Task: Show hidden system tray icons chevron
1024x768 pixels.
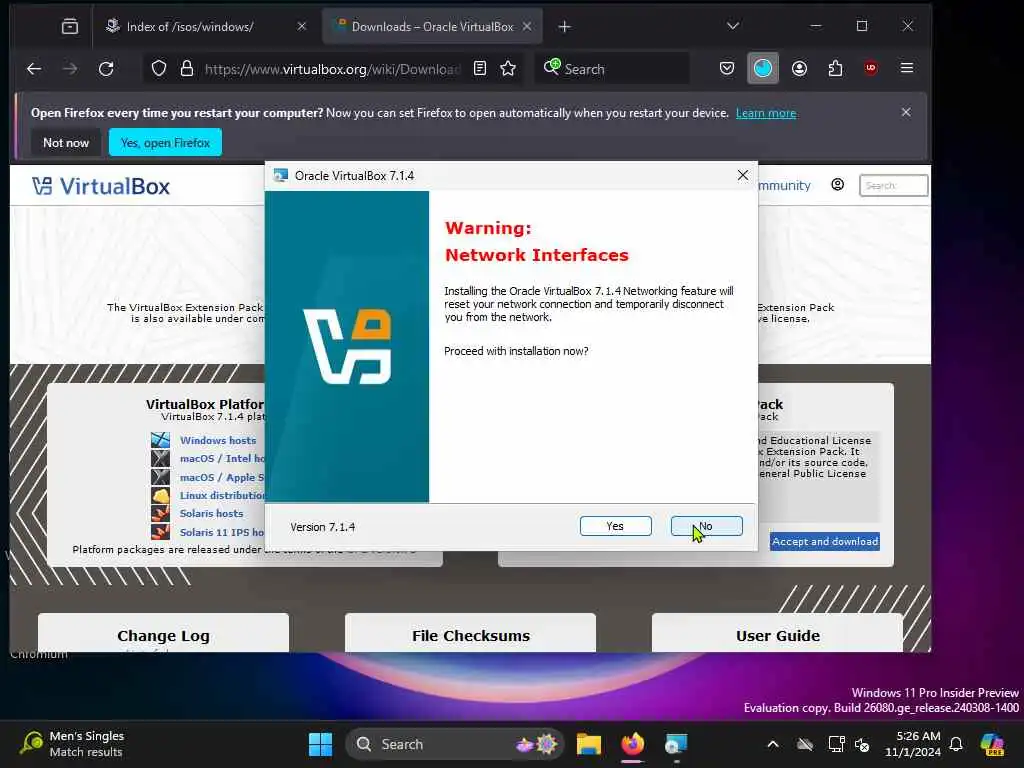Action: click(x=773, y=744)
